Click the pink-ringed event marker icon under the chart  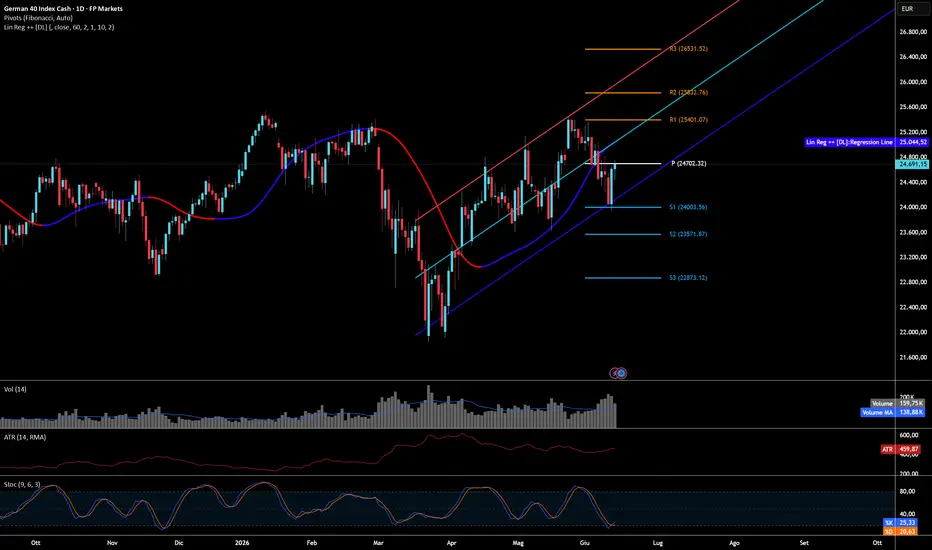click(615, 373)
